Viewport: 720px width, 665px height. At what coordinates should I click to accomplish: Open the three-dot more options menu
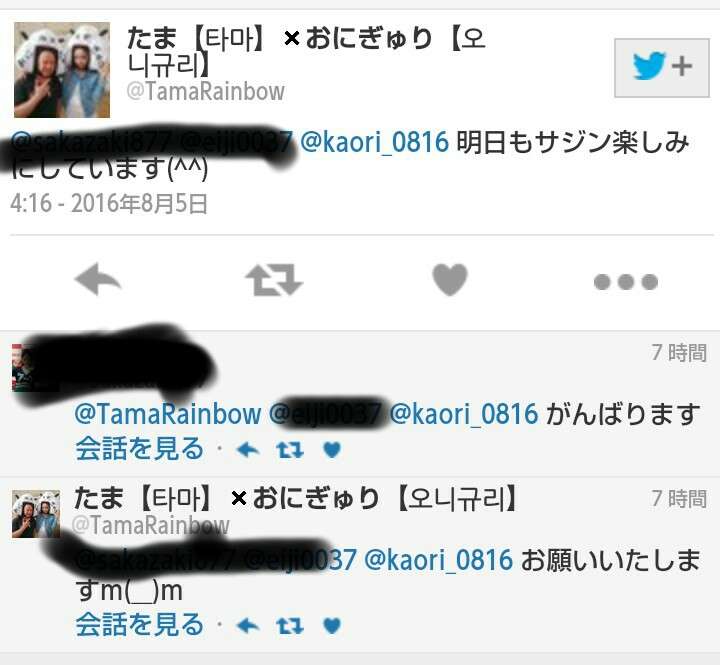point(626,282)
